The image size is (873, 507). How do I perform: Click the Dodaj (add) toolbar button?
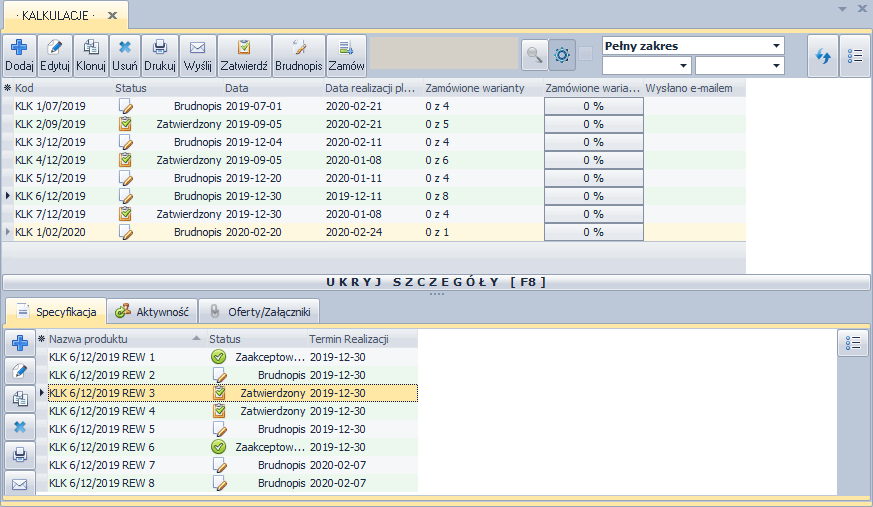(19, 56)
